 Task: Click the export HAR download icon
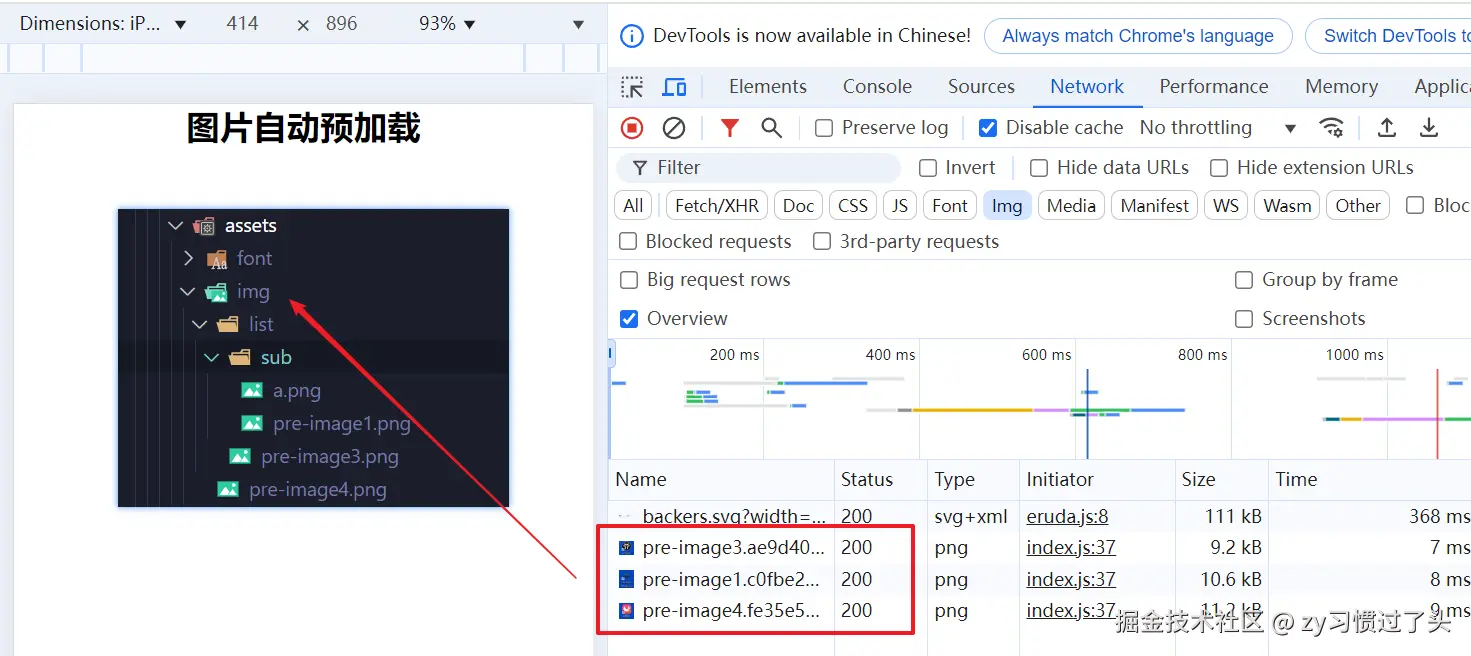(1429, 128)
